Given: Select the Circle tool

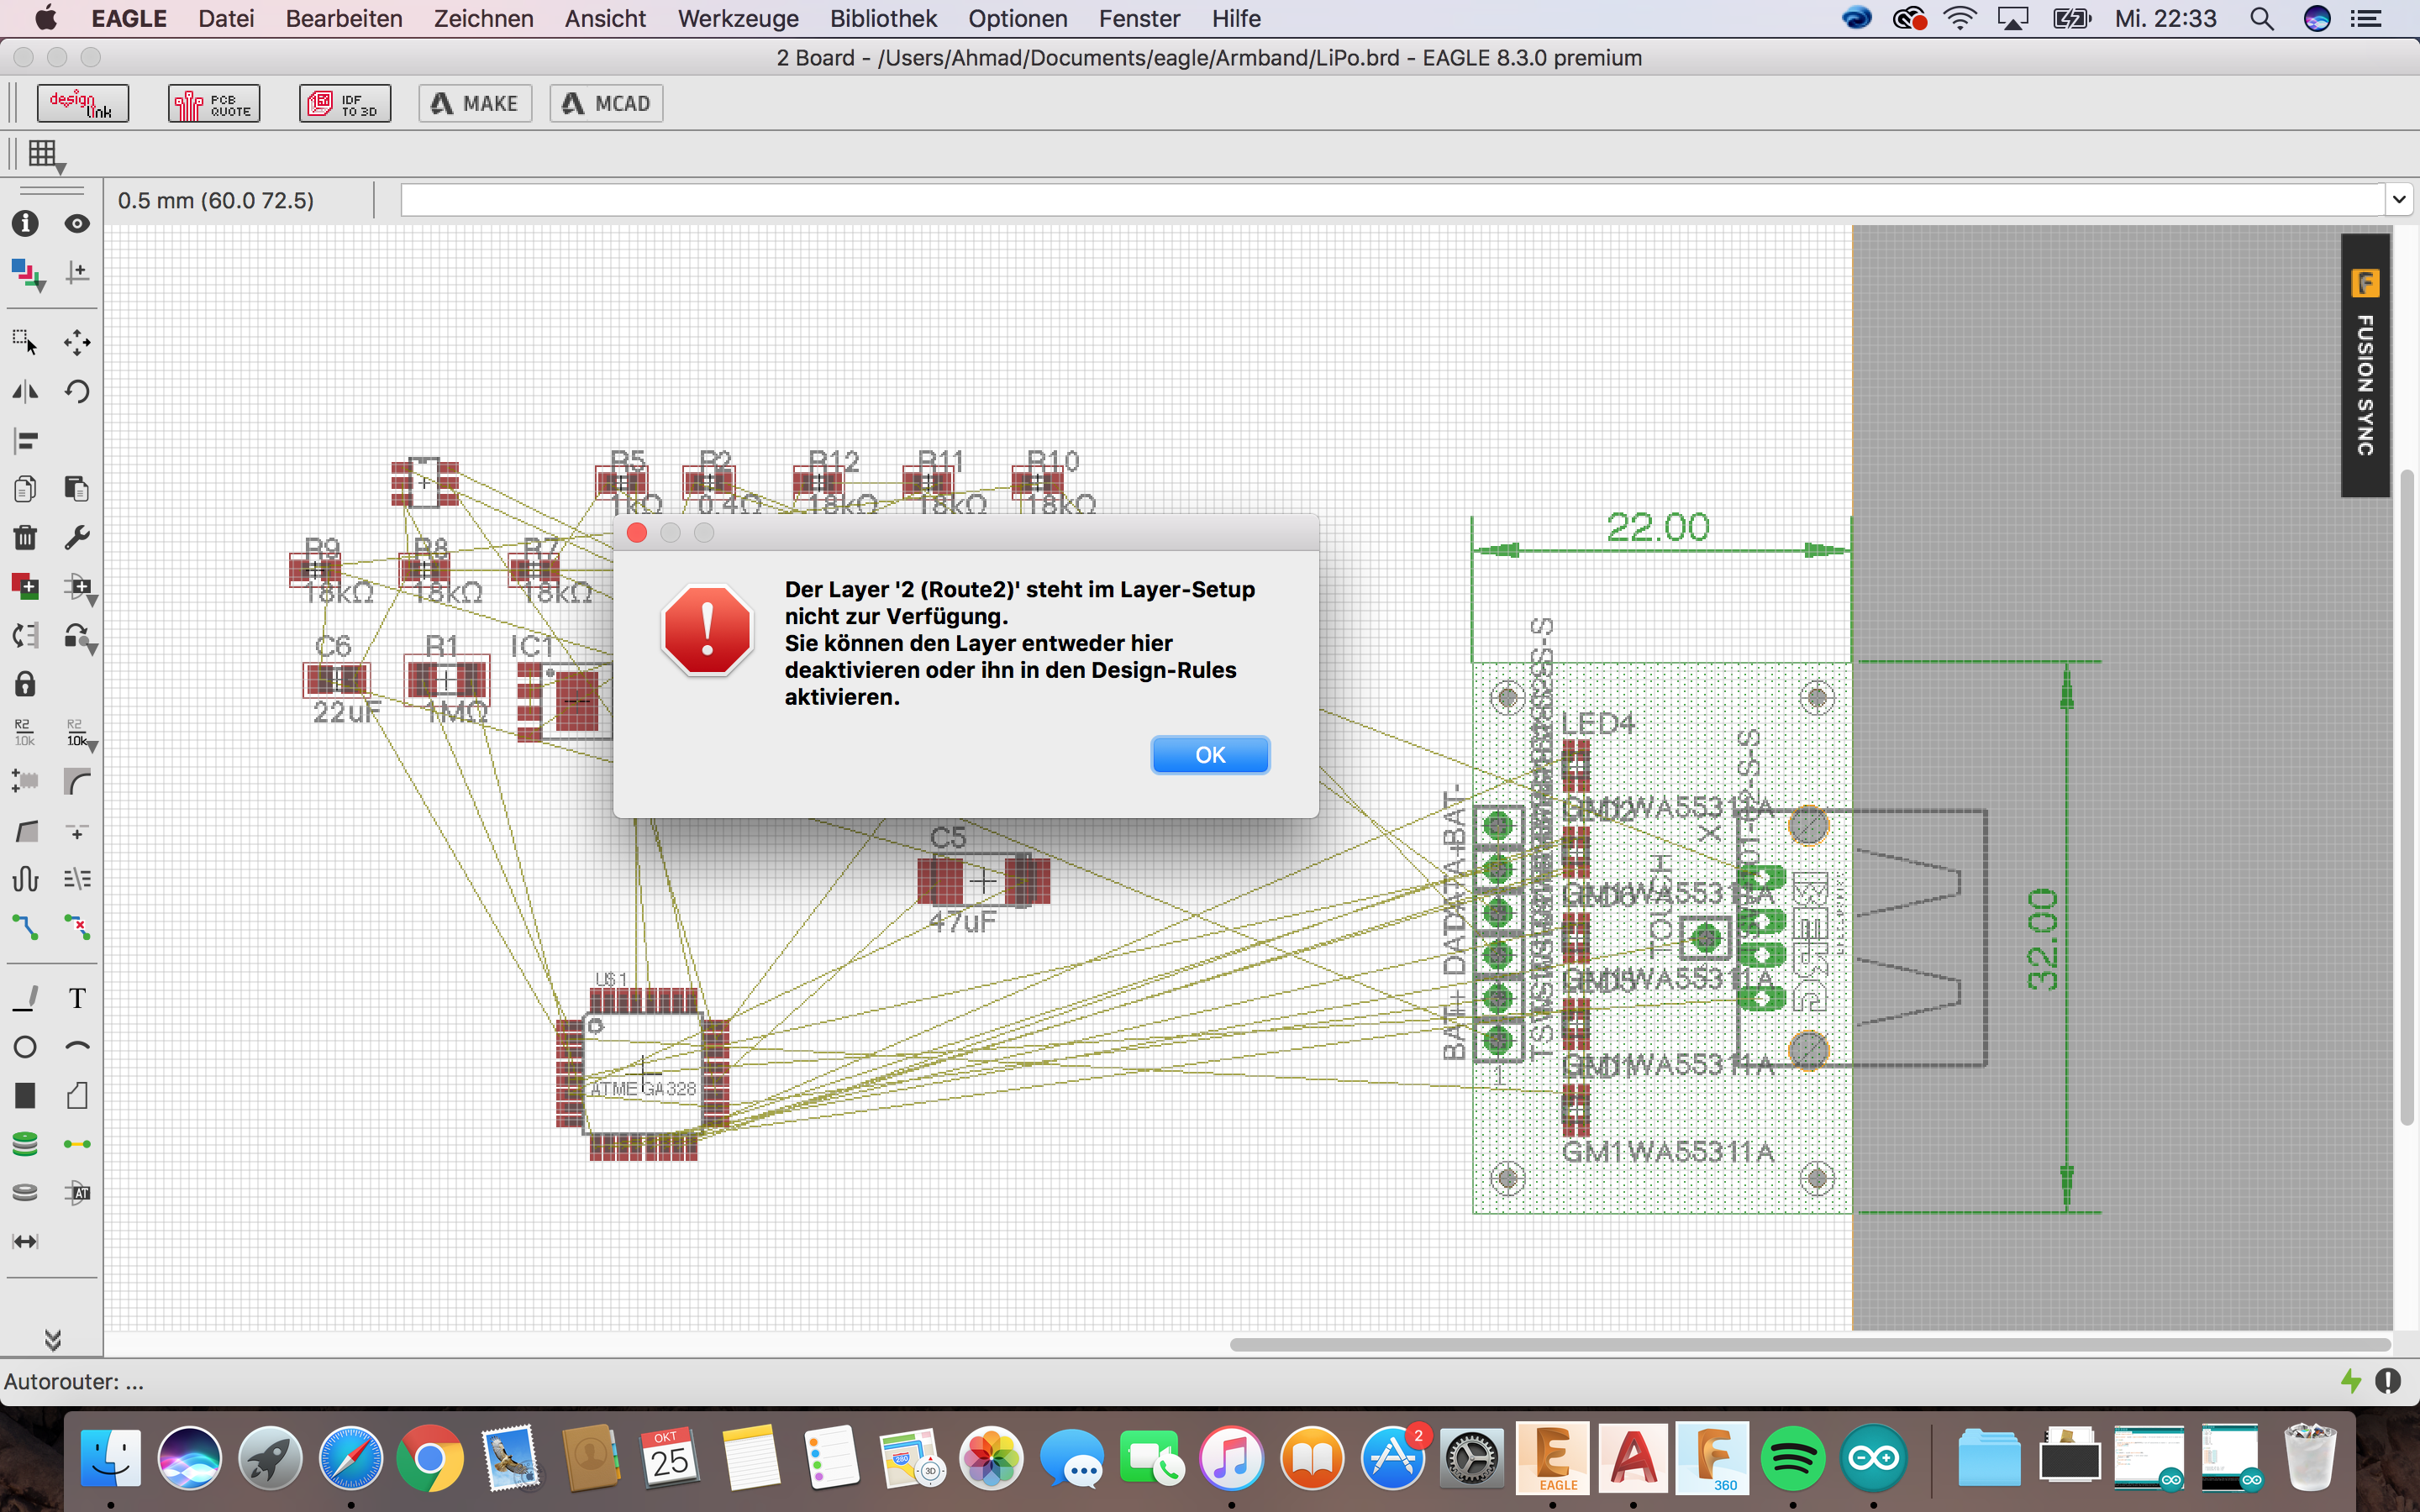Looking at the screenshot, I should pyautogui.click(x=25, y=1047).
